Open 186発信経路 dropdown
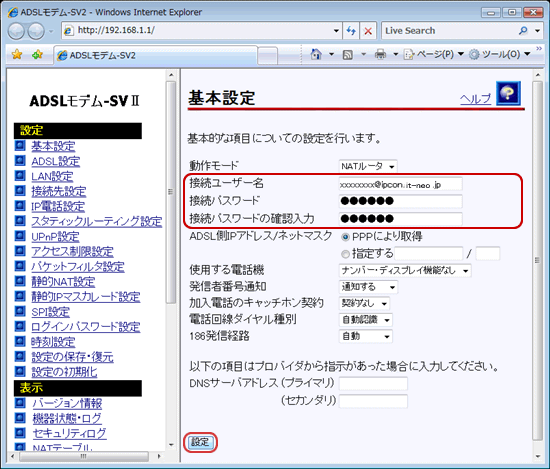The width and height of the screenshot is (550, 469). [x=365, y=336]
